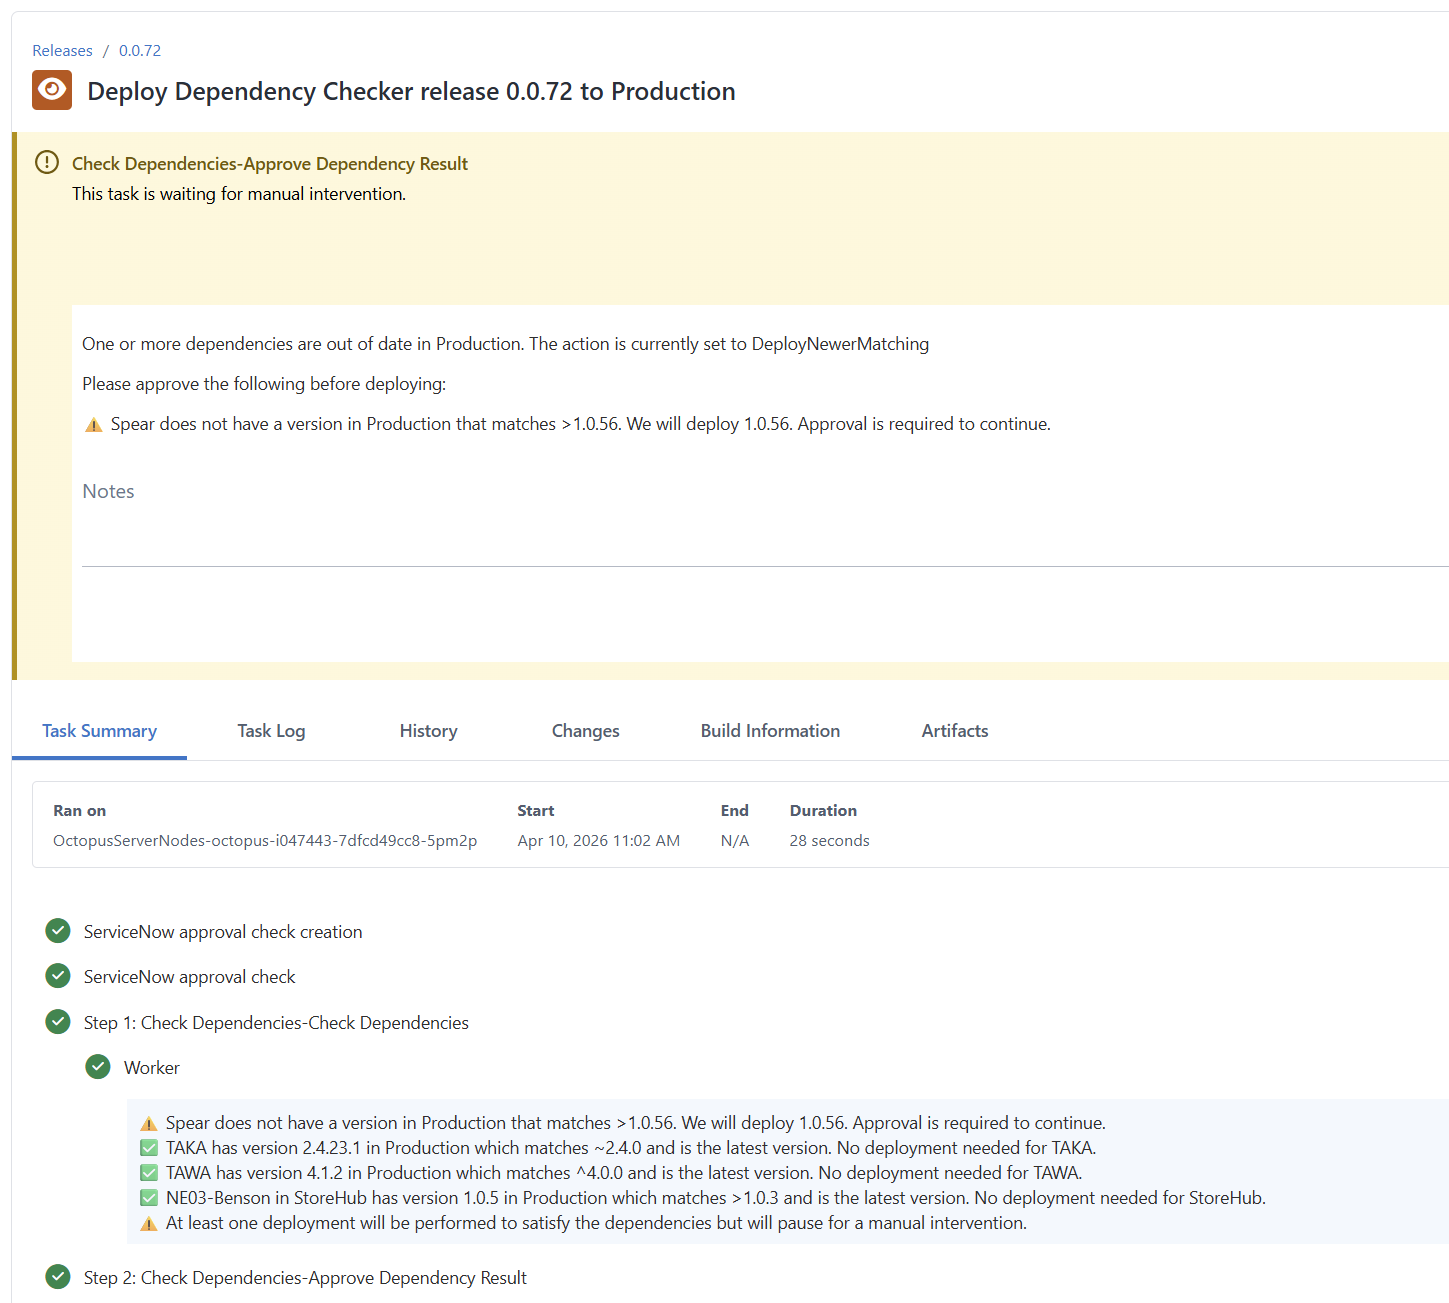This screenshot has width=1449, height=1303.
Task: Click green check beside ServiceNow approval check
Action: (57, 976)
